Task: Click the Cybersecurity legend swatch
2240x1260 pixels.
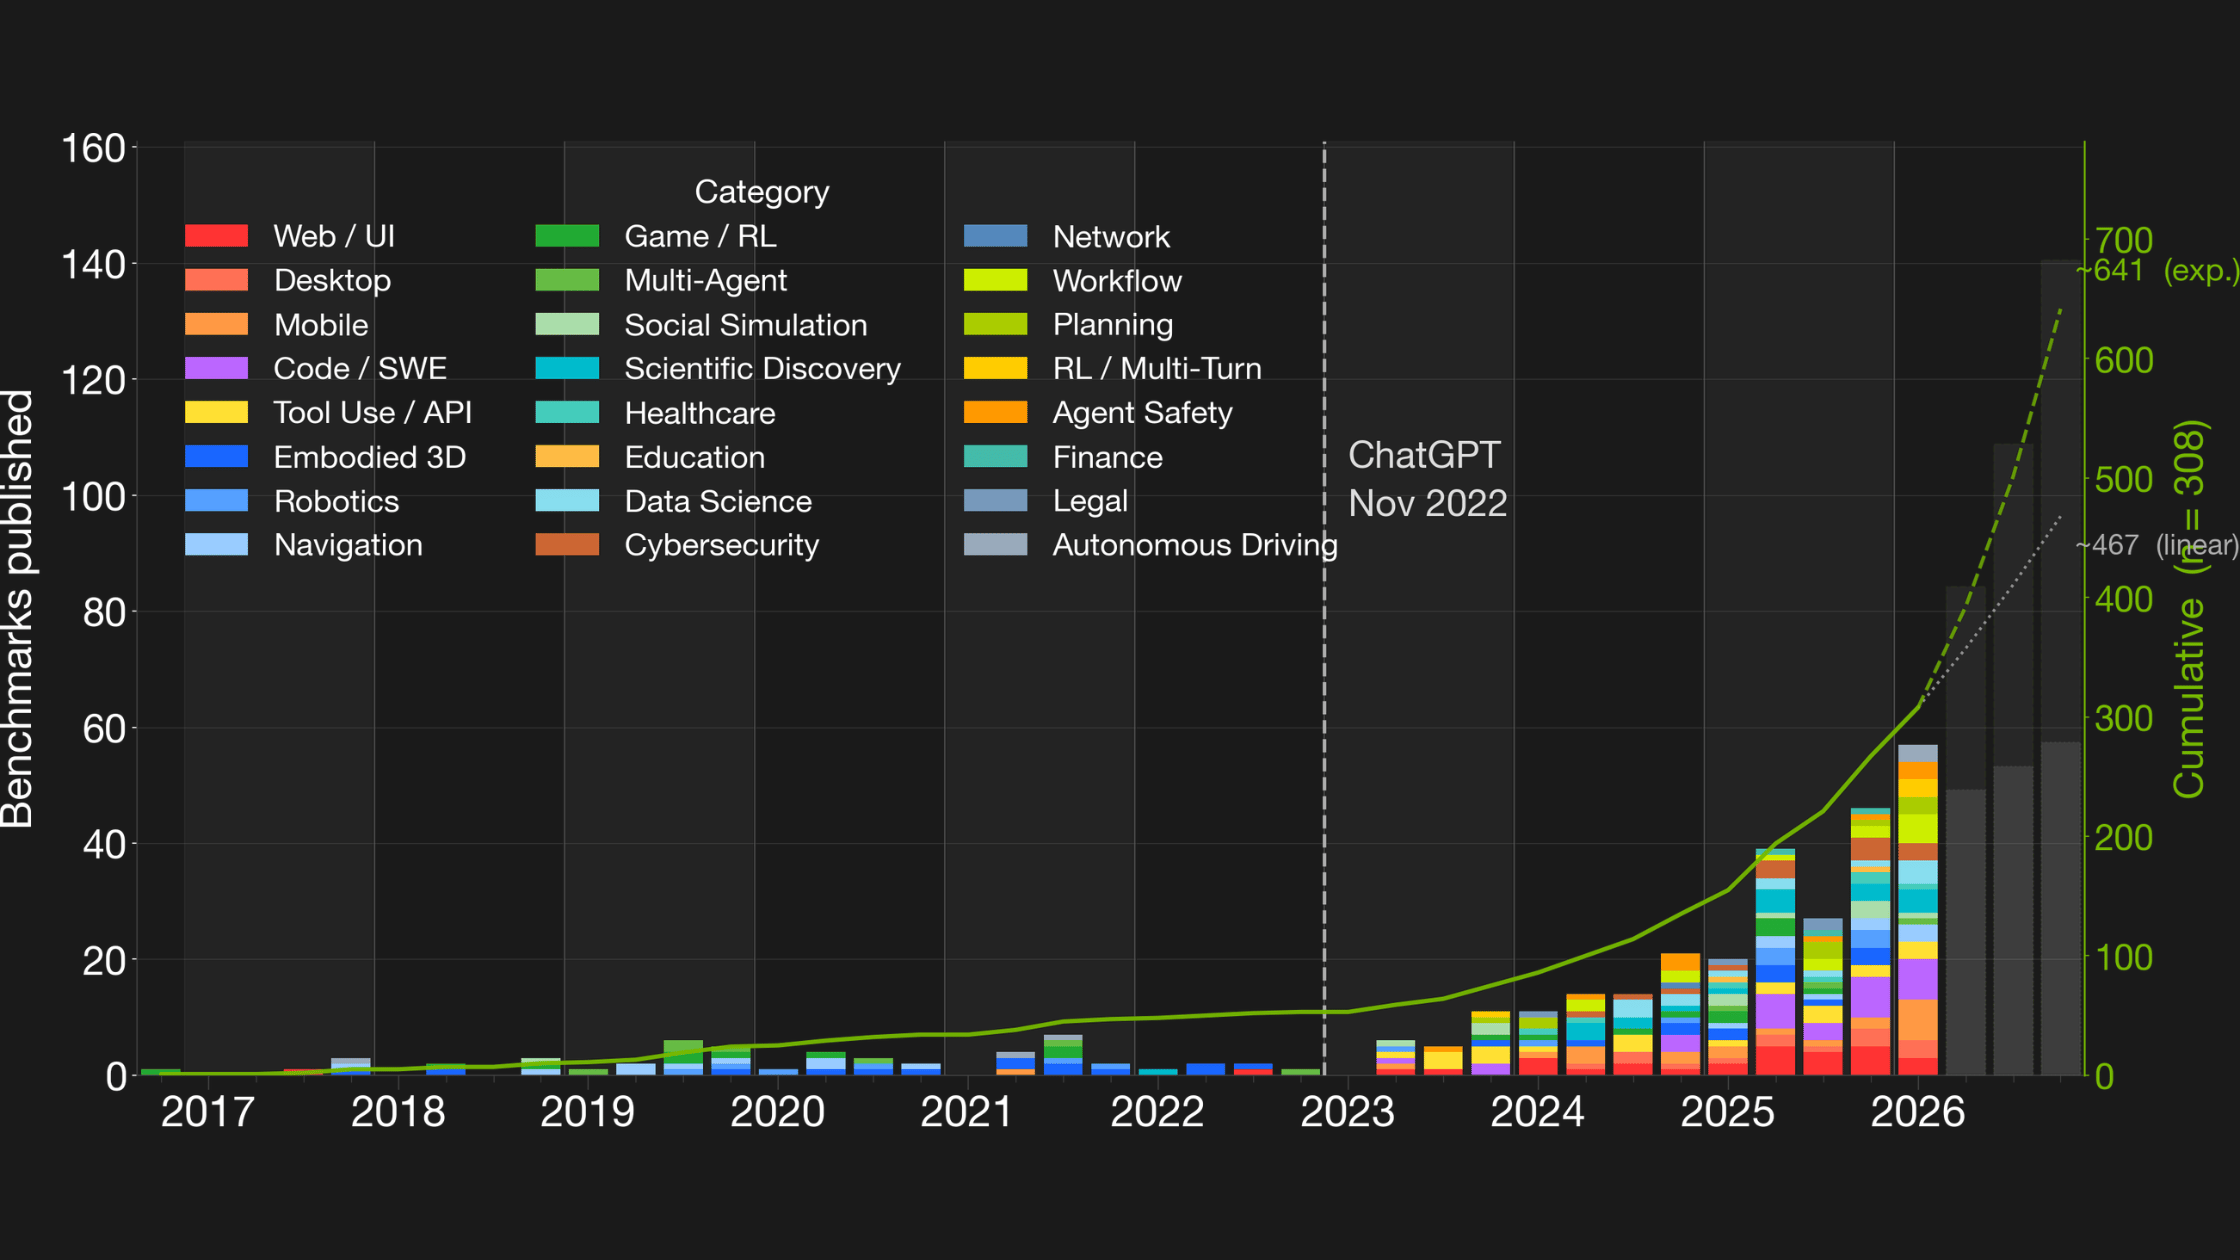Action: 567,545
